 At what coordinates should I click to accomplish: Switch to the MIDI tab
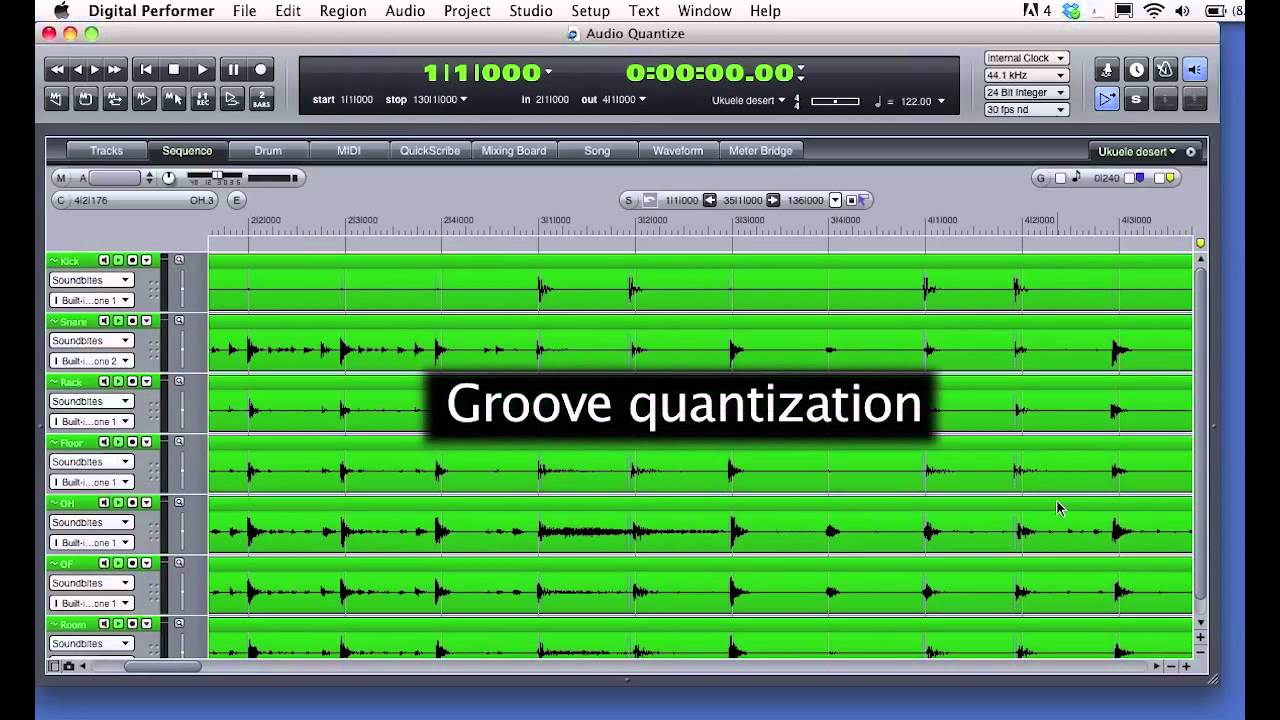click(349, 151)
